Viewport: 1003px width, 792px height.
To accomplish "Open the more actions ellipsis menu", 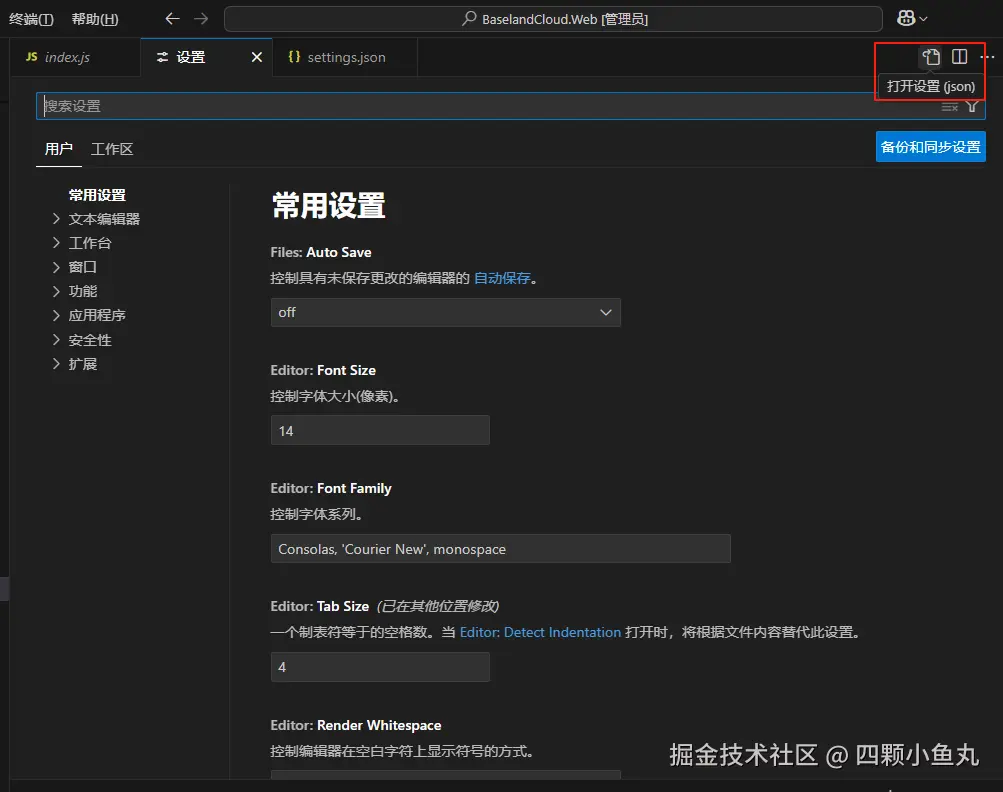I will tap(985, 57).
